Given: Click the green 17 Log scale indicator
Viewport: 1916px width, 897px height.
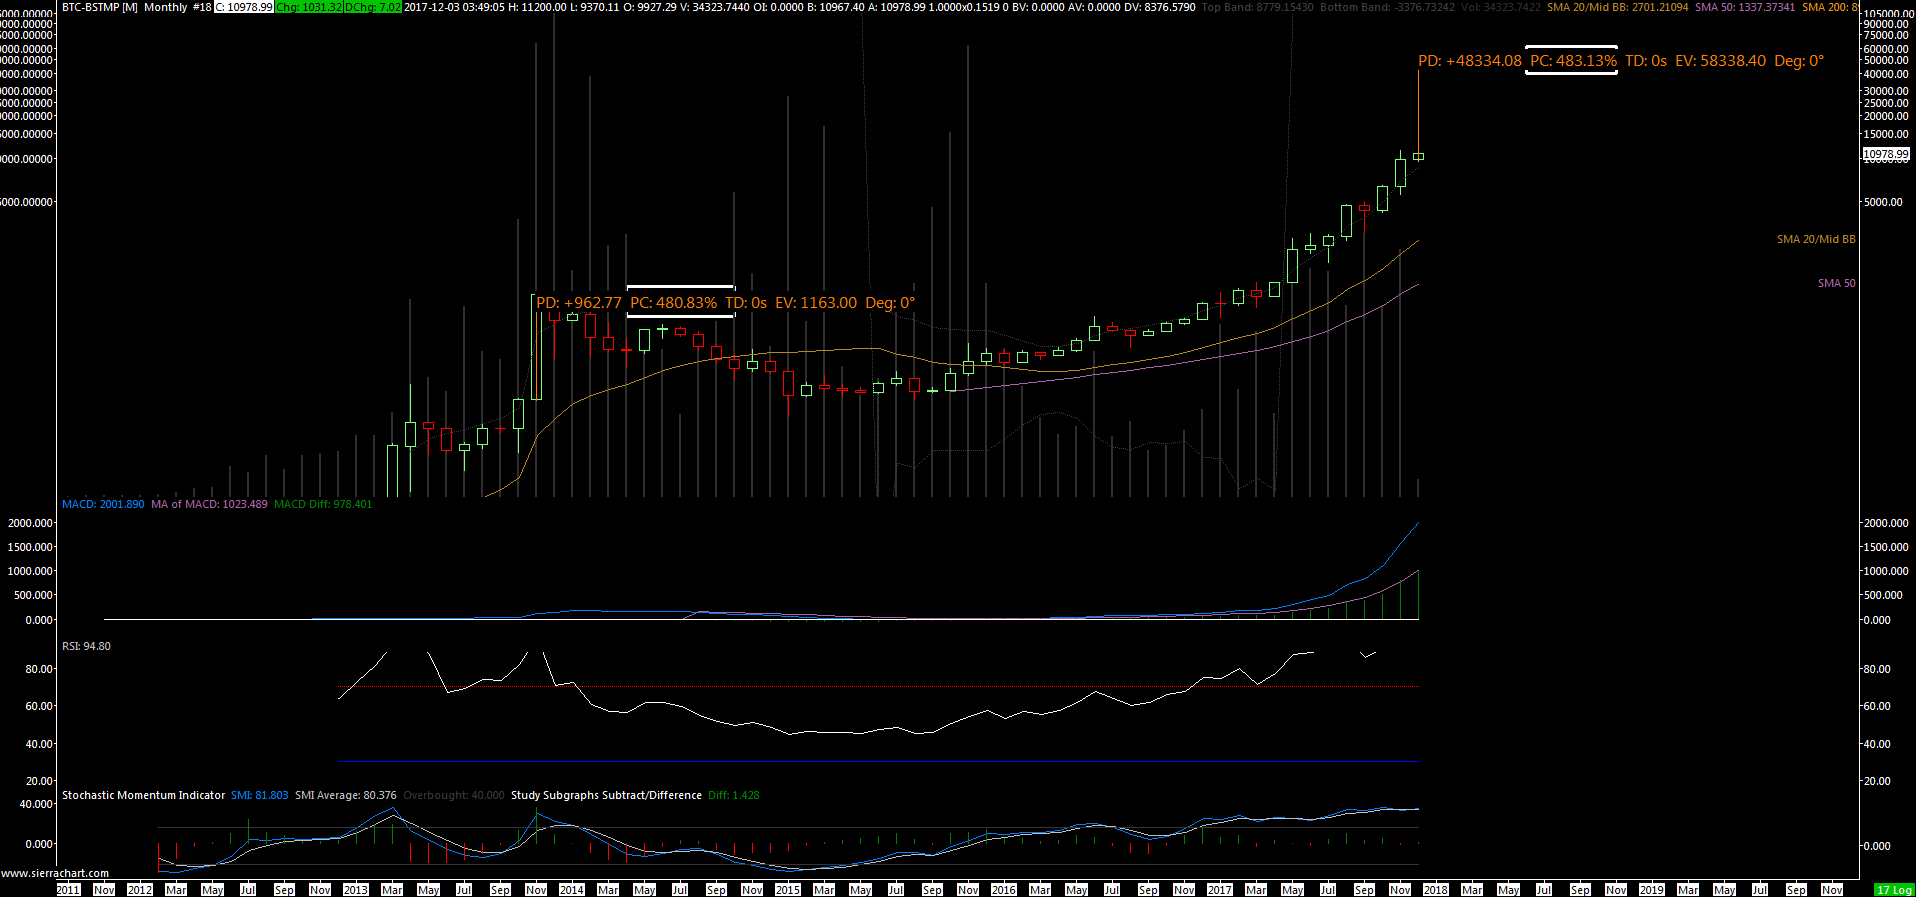Looking at the screenshot, I should (x=1895, y=889).
